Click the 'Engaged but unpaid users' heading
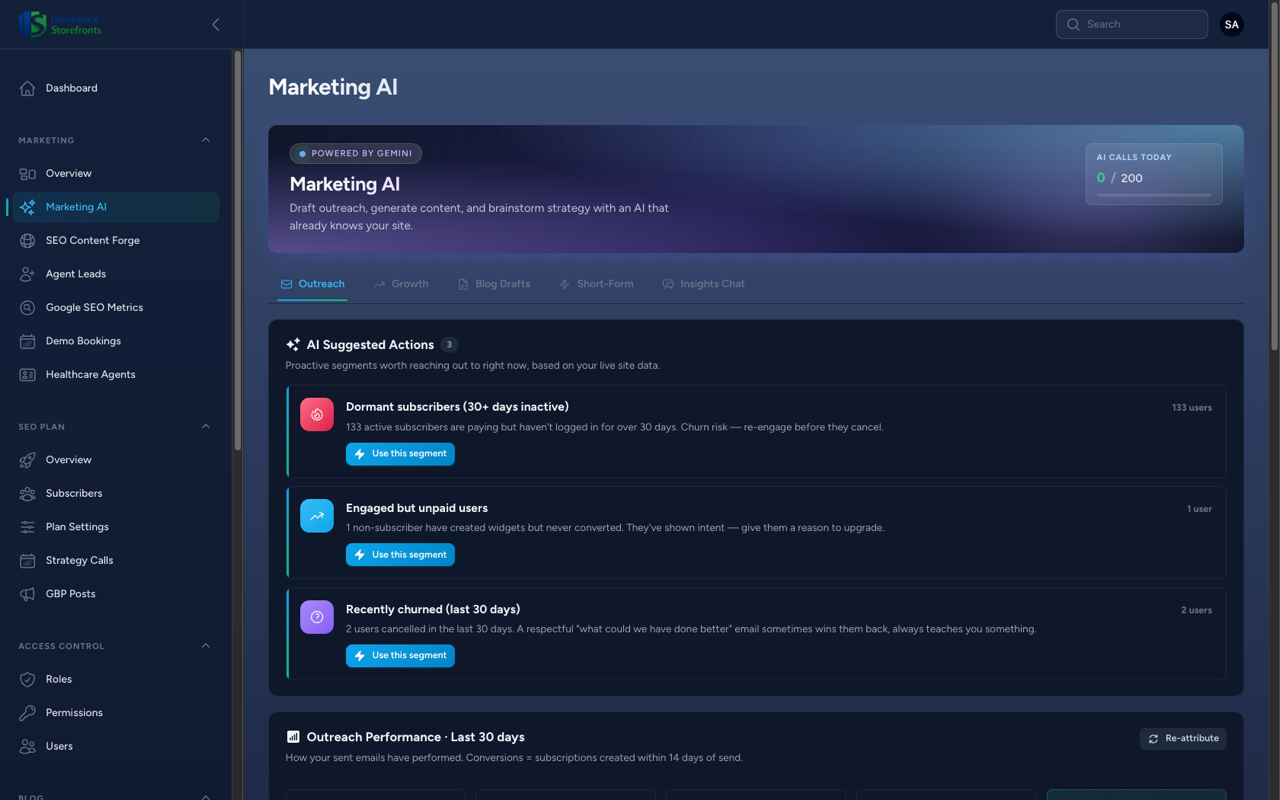Viewport: 1280px width, 800px height. [417, 508]
